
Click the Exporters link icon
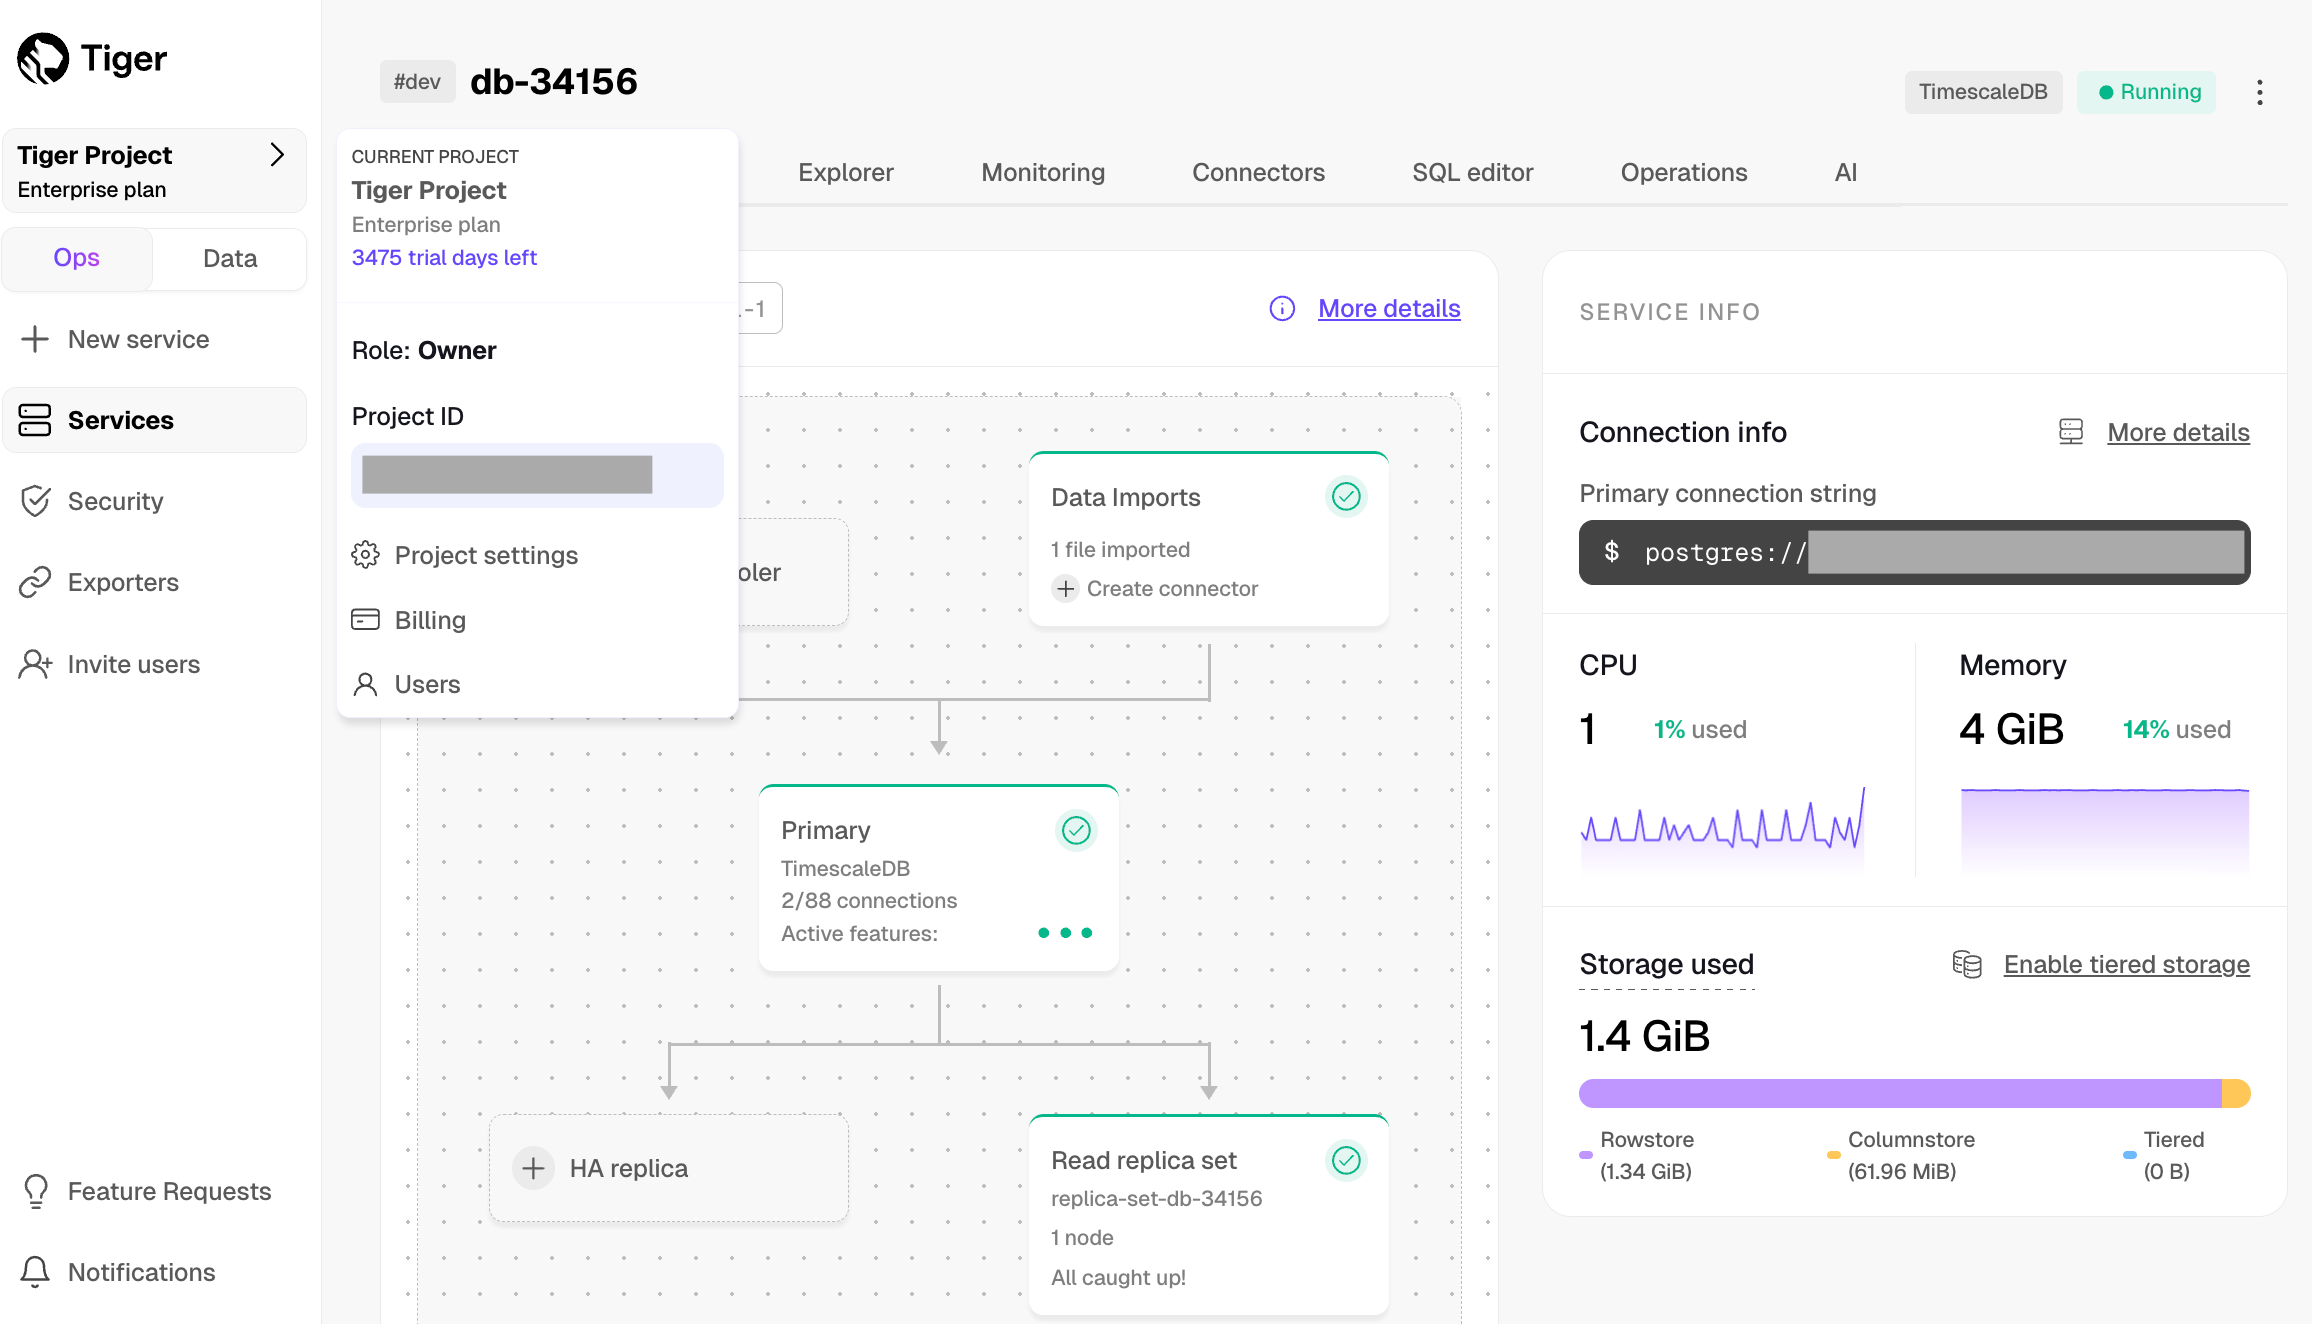[x=35, y=582]
